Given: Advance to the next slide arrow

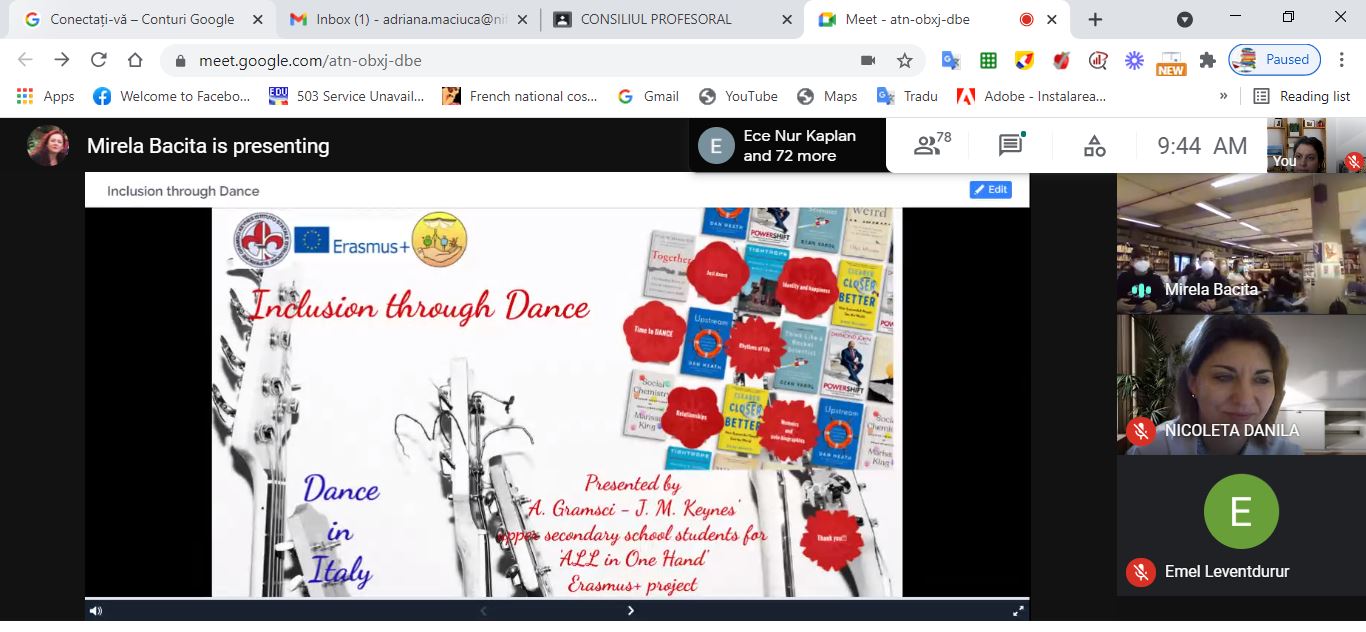Looking at the screenshot, I should click(x=630, y=610).
